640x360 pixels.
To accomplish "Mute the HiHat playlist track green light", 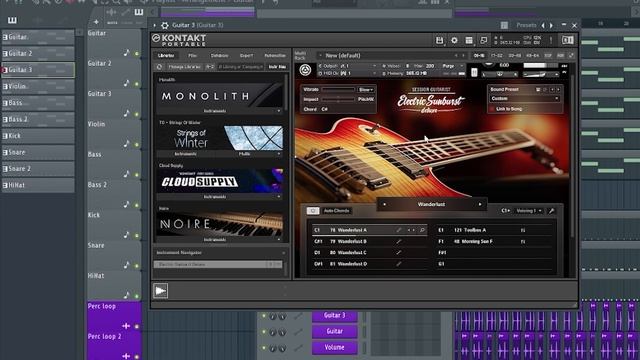I will (137, 296).
